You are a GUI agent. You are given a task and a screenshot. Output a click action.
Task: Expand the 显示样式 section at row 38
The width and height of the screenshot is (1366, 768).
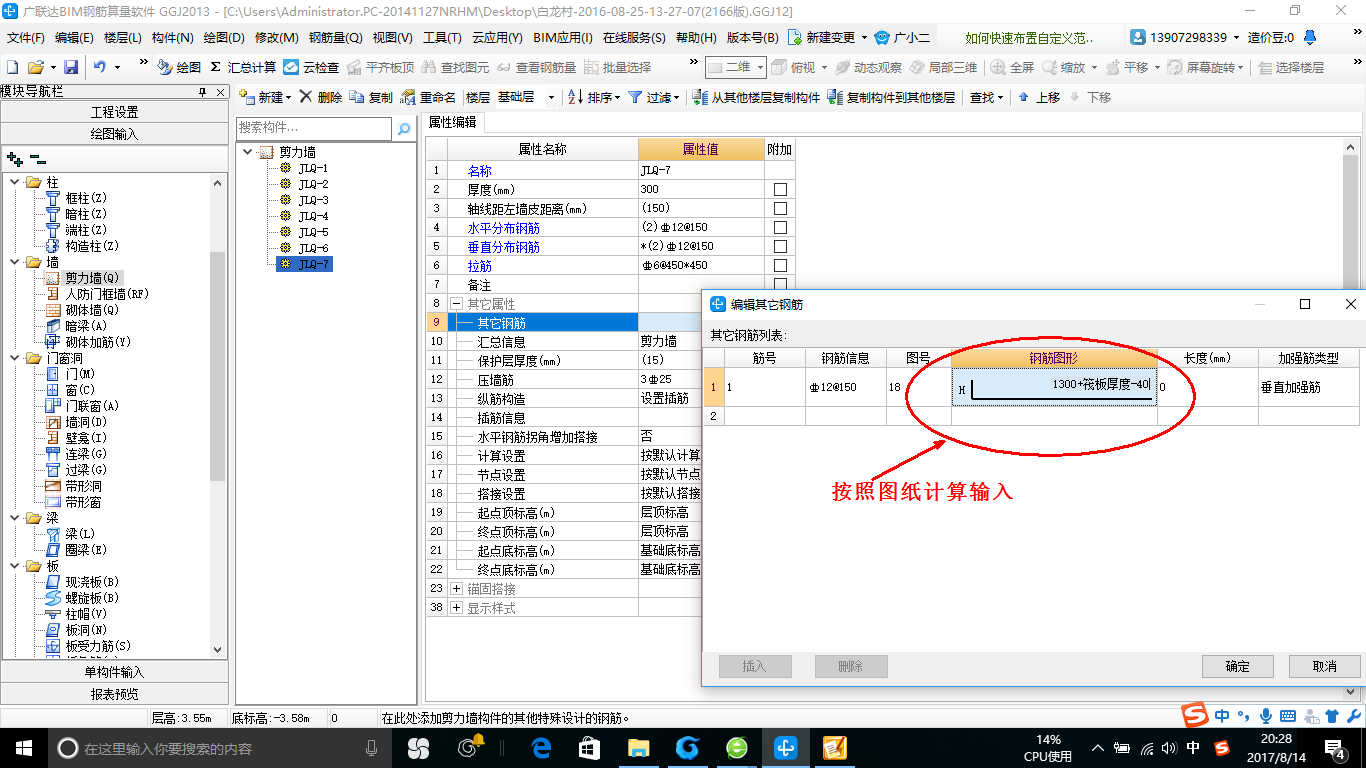click(456, 608)
